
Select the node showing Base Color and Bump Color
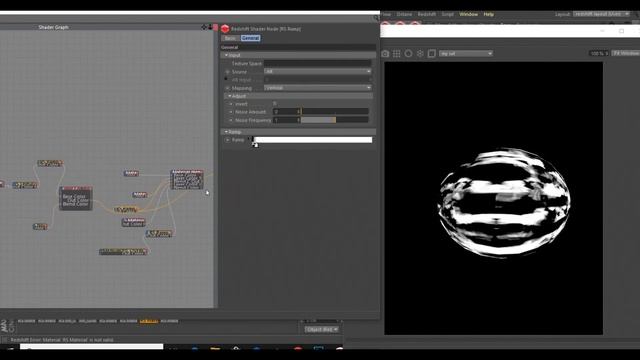(x=76, y=198)
